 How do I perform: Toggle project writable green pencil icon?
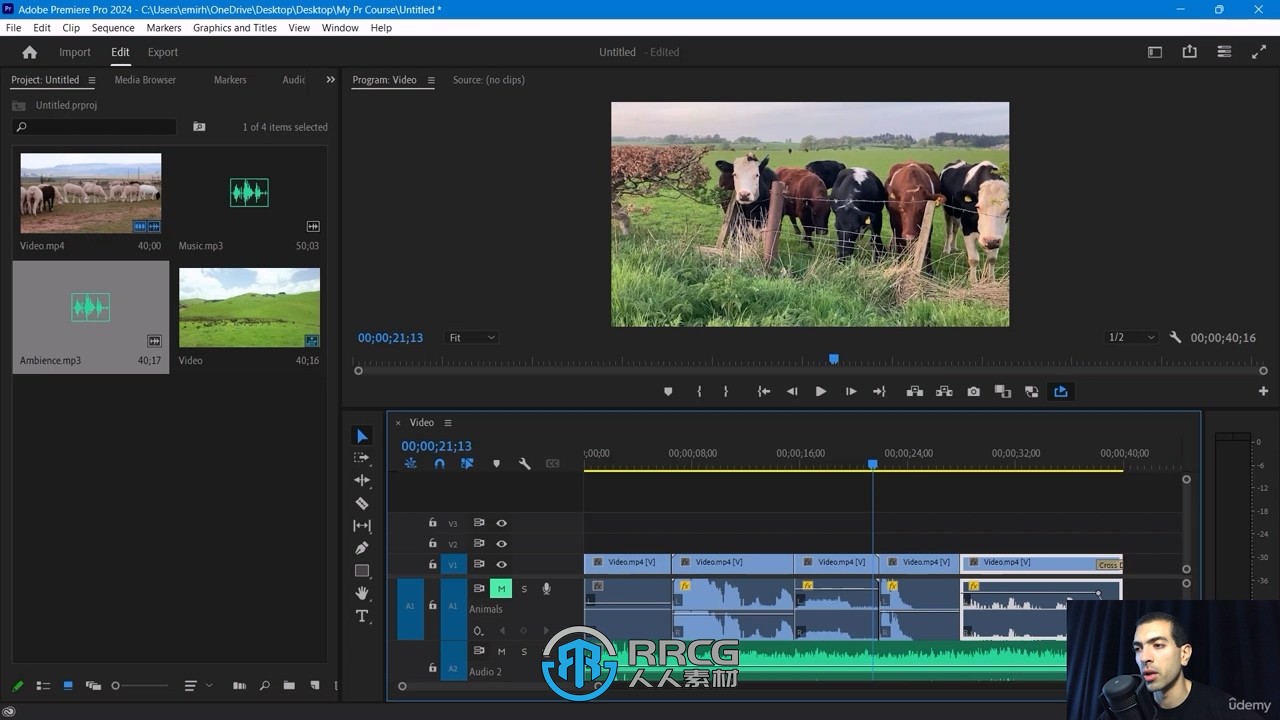point(17,686)
